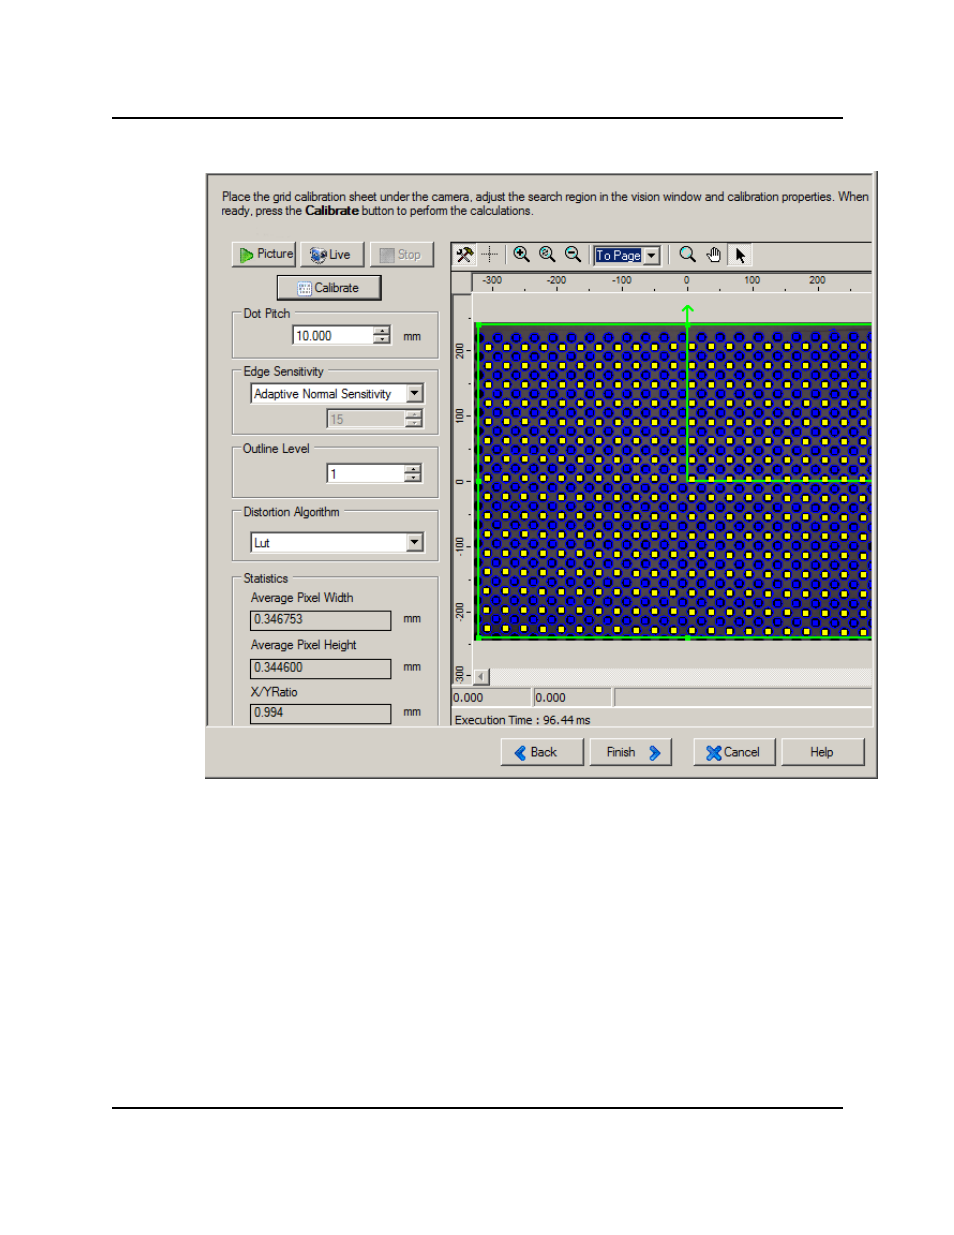This screenshot has height=1235, width=954.
Task: Click the middle zoom magnifier icon
Action: tap(547, 255)
